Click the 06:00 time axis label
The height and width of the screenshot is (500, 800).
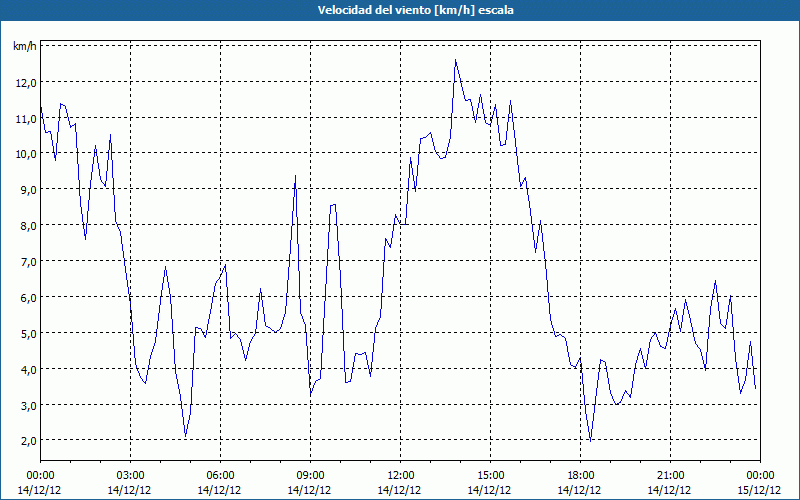coord(220,476)
